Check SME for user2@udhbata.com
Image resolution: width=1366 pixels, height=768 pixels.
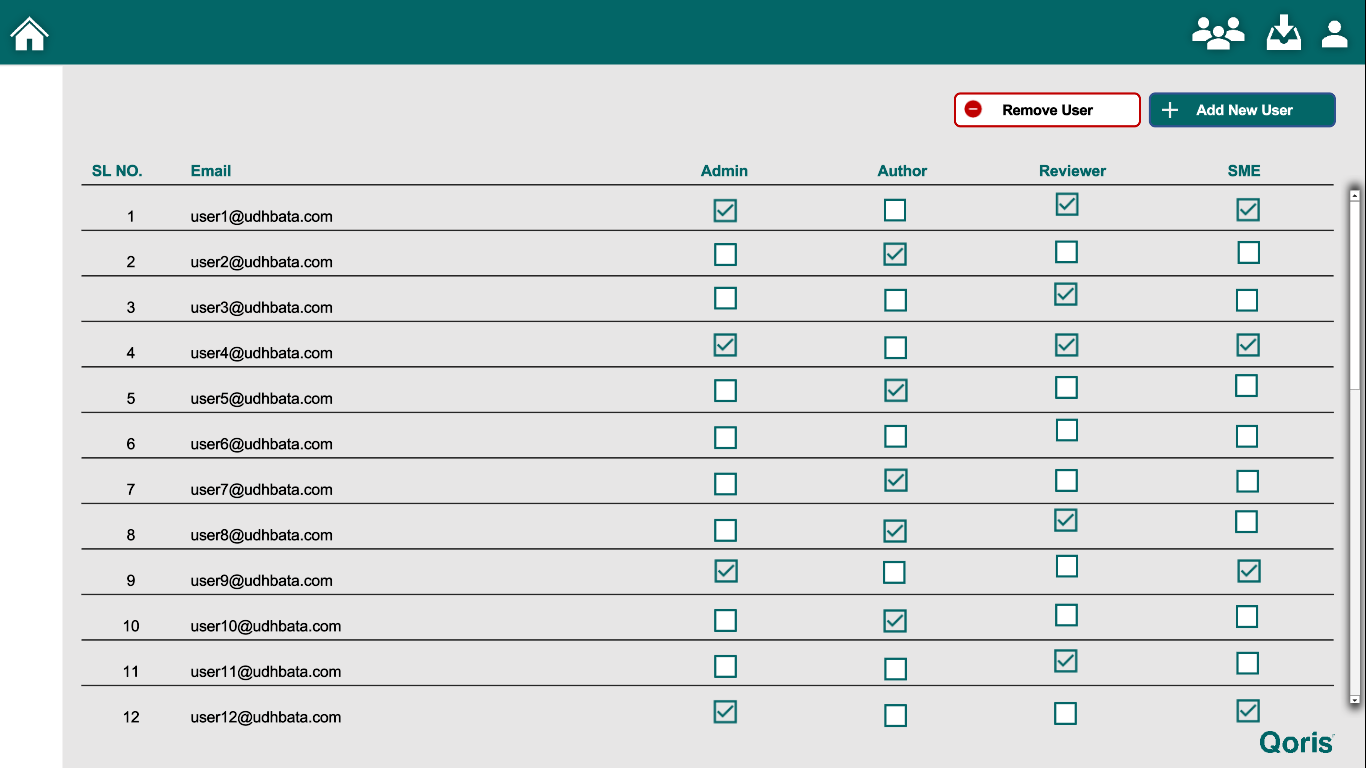[1248, 252]
